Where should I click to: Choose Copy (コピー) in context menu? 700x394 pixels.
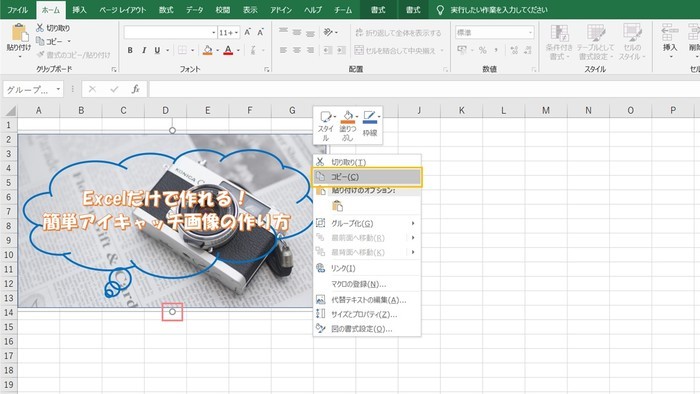point(367,177)
